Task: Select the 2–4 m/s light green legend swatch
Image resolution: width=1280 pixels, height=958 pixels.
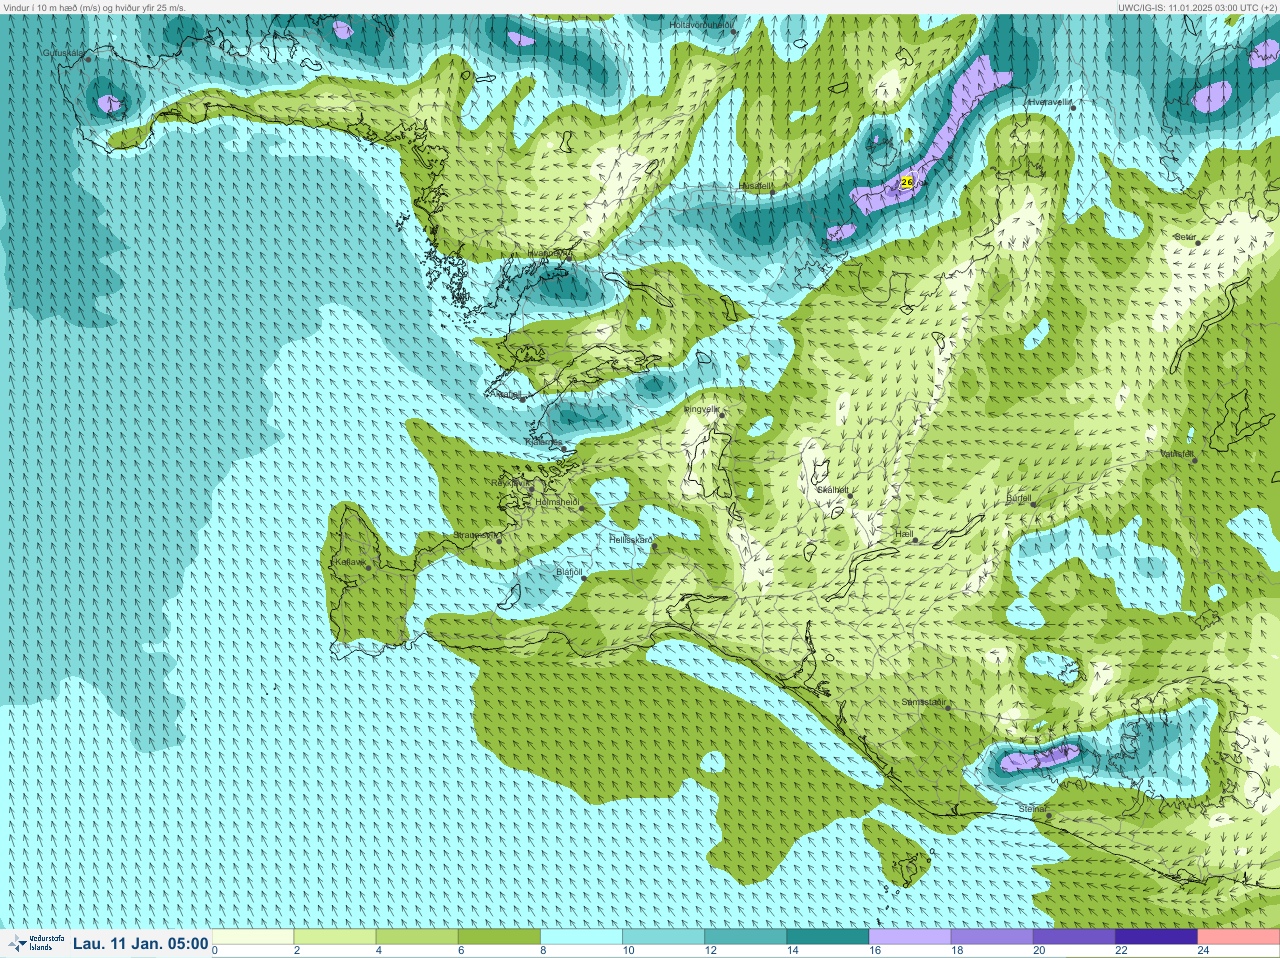Action: coord(335,937)
